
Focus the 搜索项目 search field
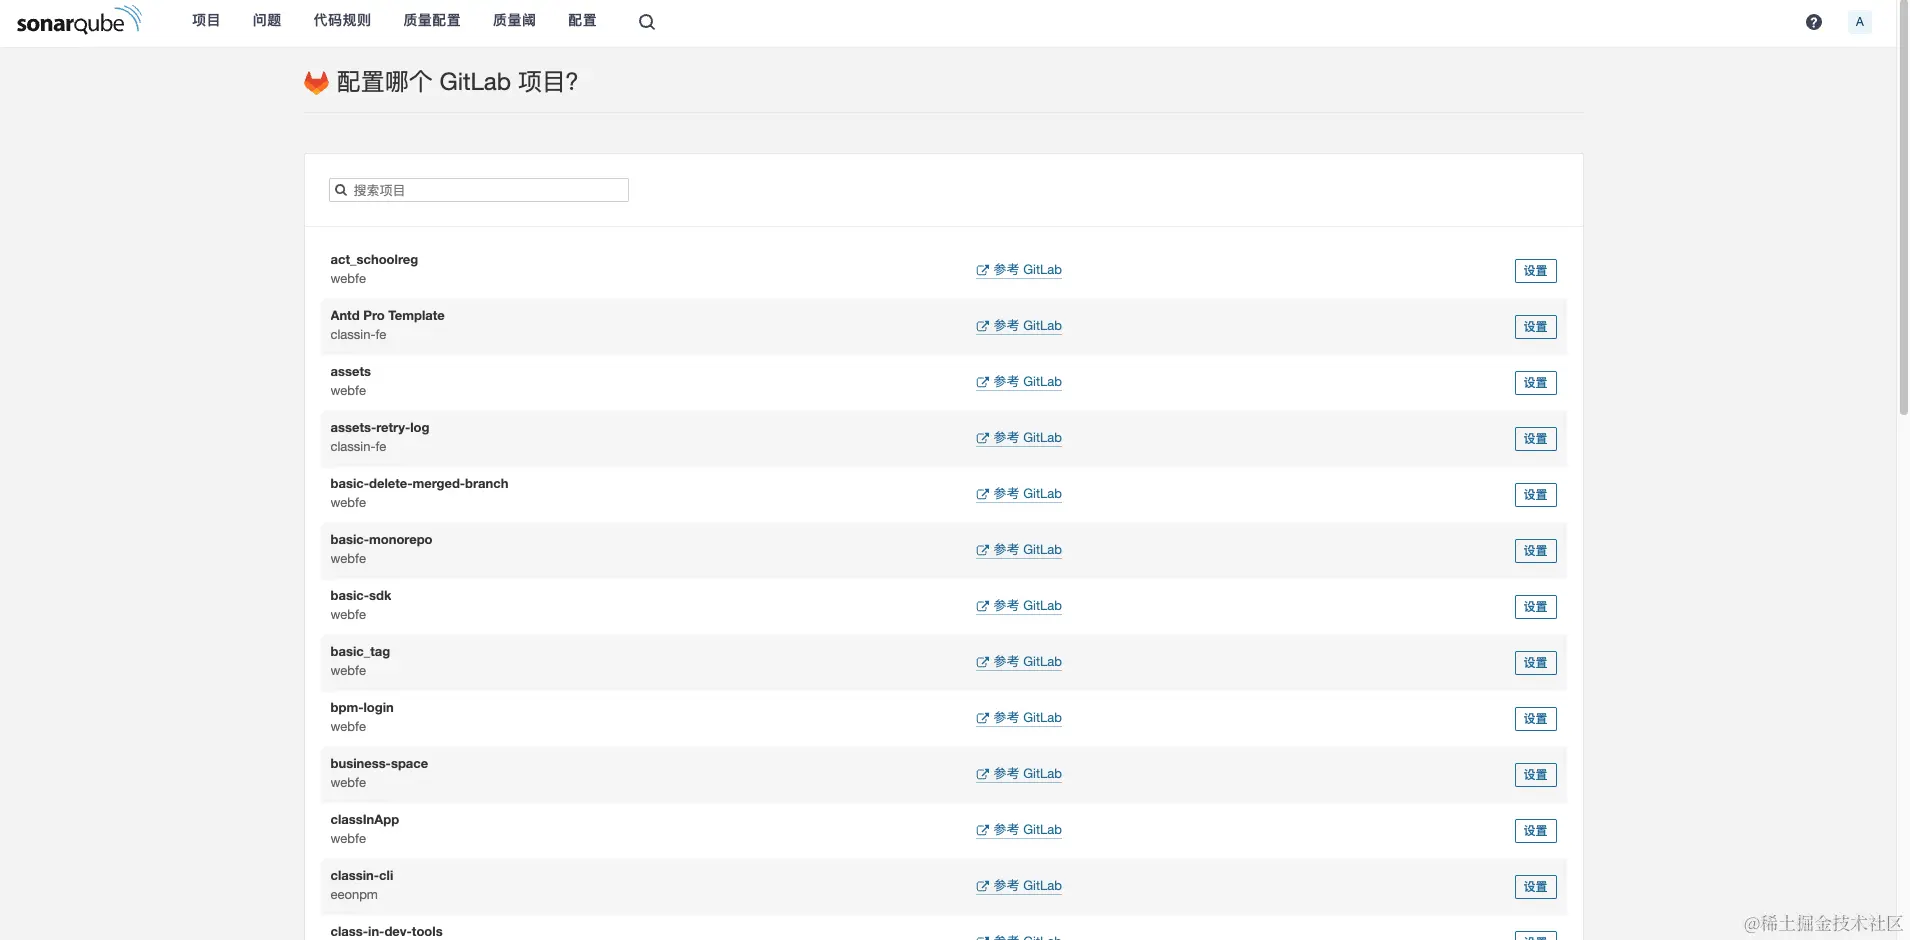click(x=479, y=190)
